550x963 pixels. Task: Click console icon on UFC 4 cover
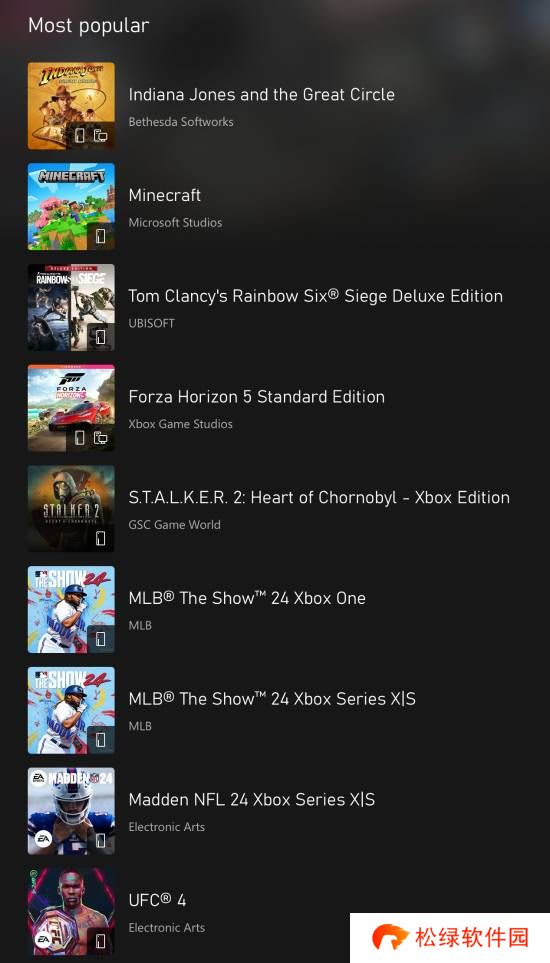(101, 942)
